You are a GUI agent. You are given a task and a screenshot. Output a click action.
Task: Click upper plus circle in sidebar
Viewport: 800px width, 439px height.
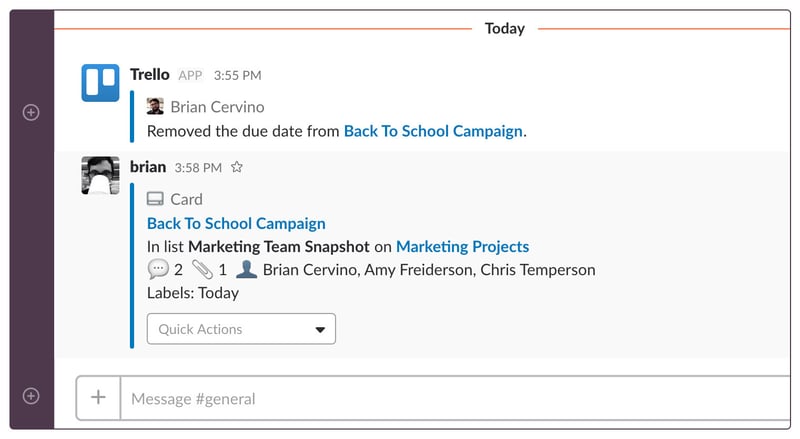pos(31,112)
